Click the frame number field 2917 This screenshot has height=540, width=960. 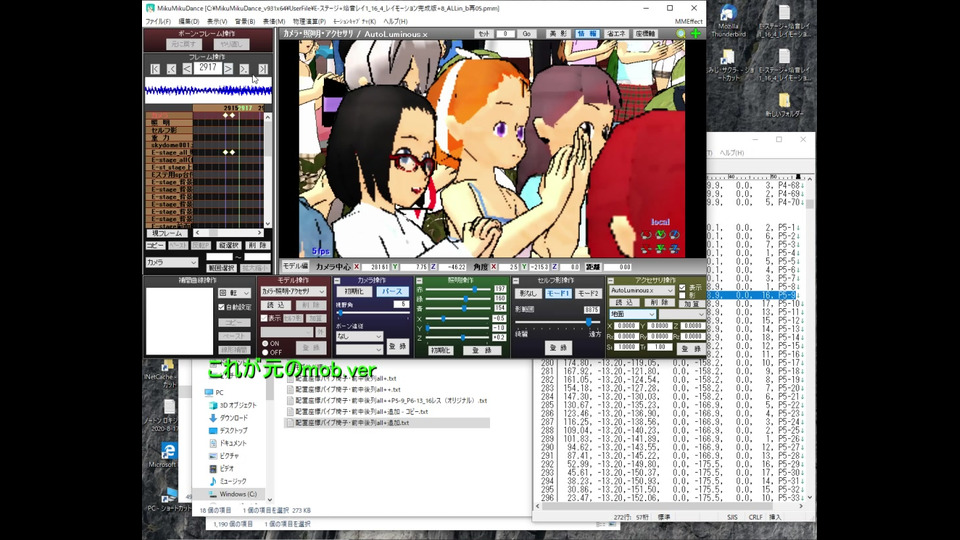[x=208, y=68]
